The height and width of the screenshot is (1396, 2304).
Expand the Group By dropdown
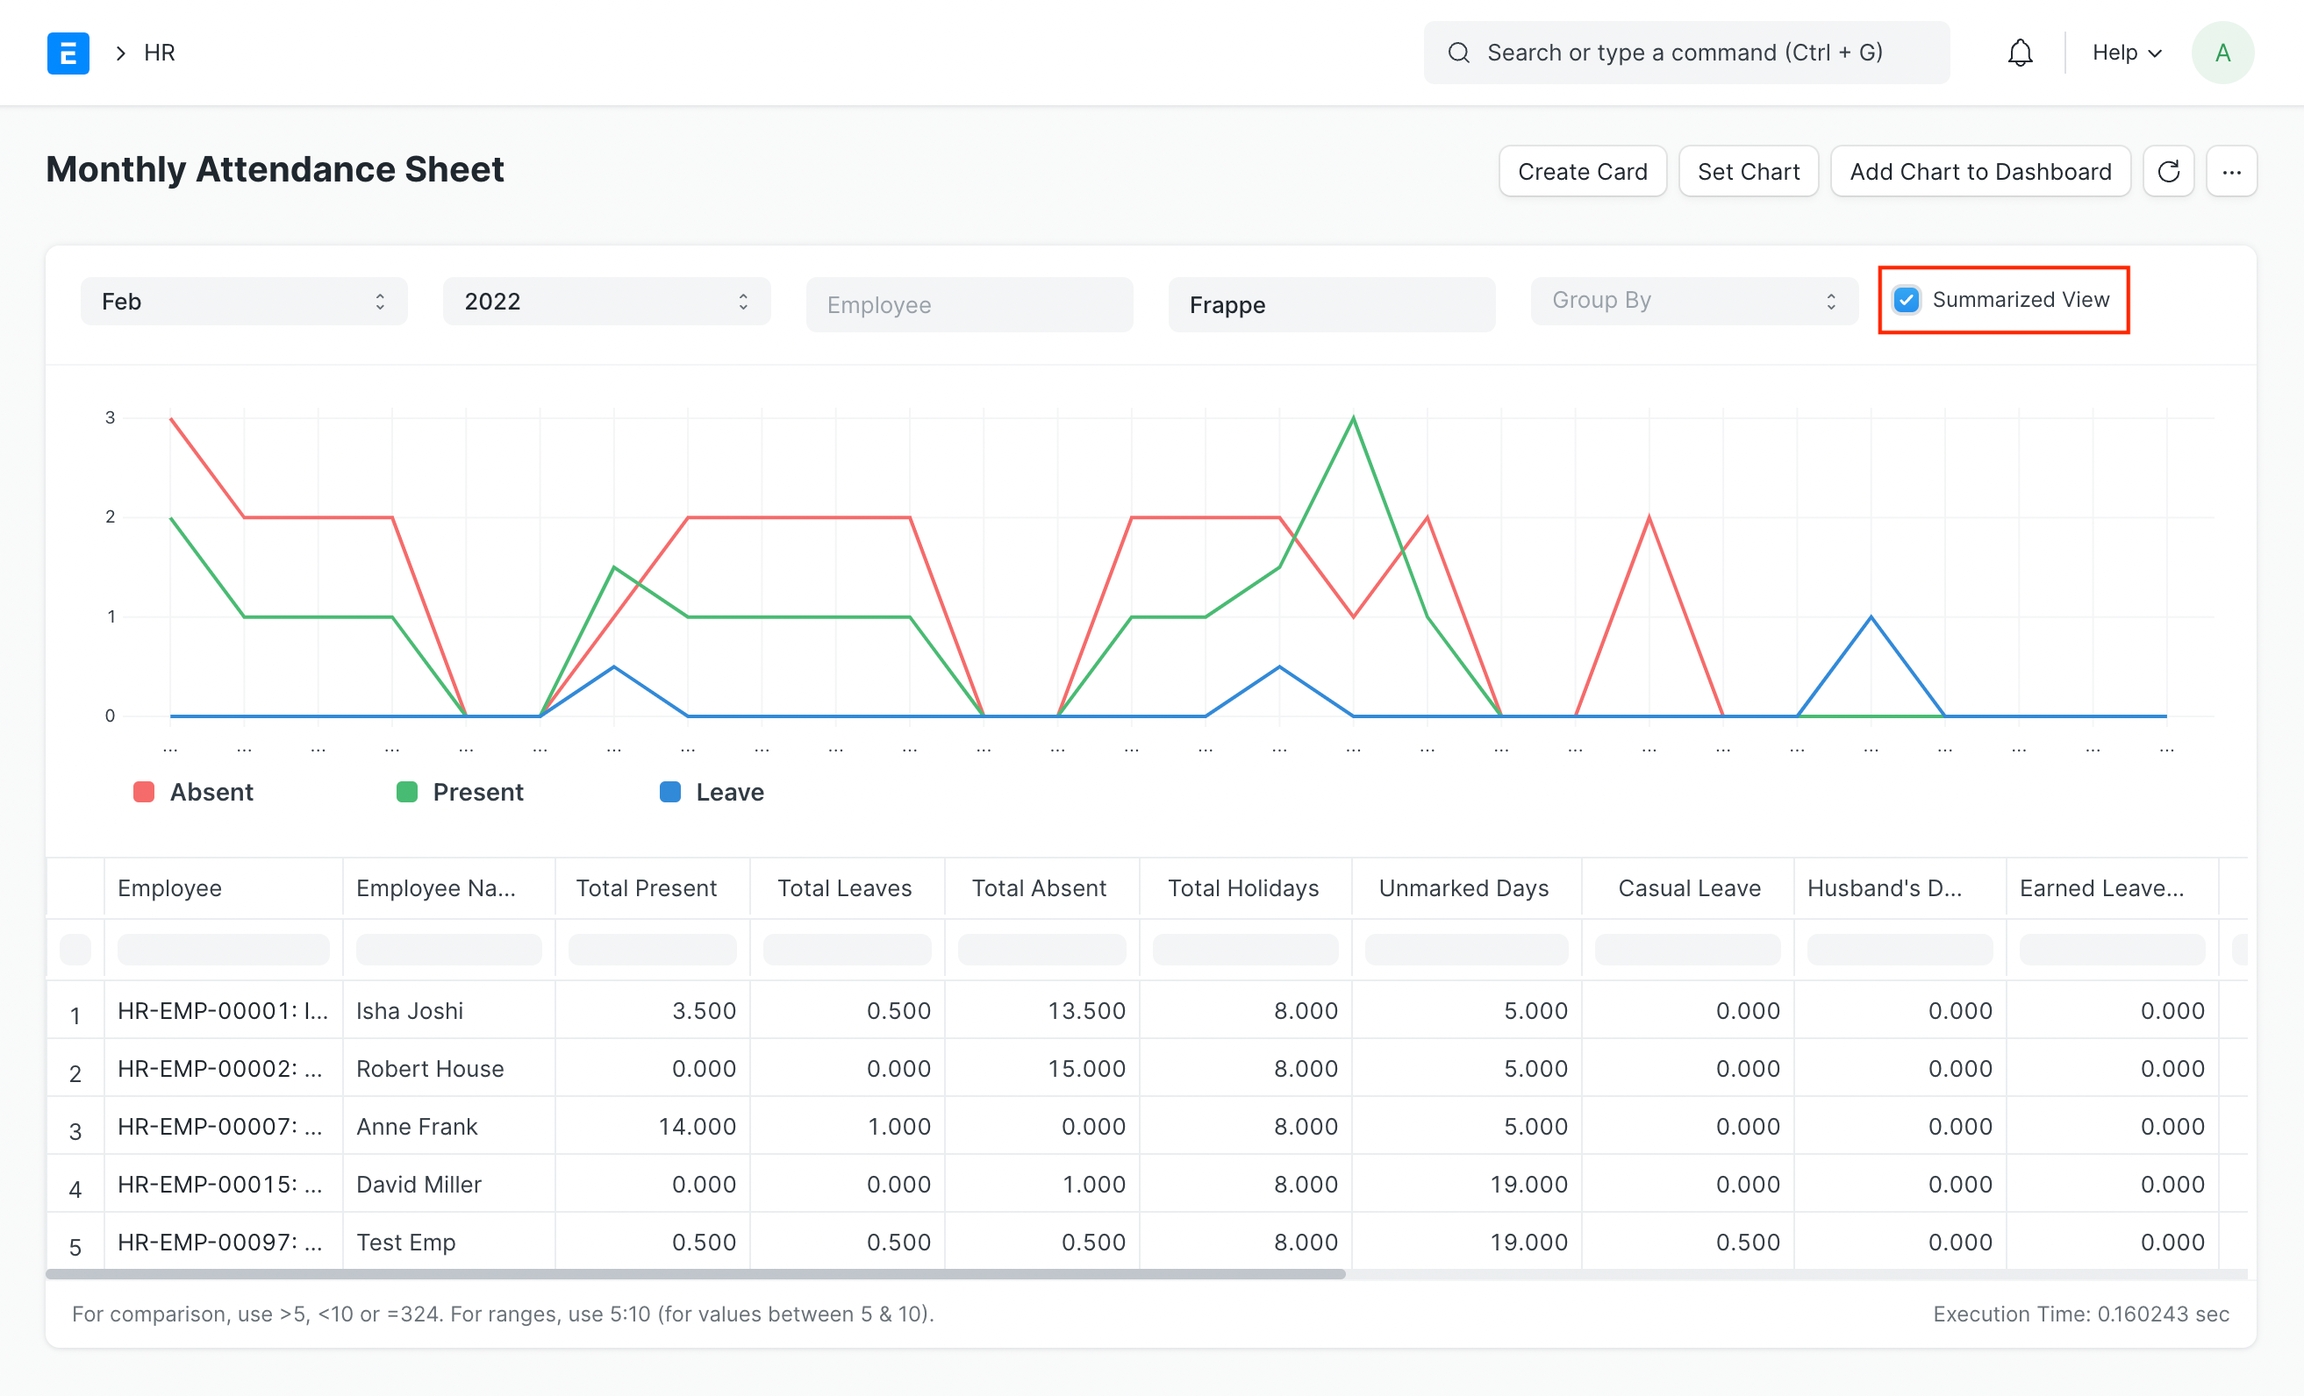[1693, 301]
